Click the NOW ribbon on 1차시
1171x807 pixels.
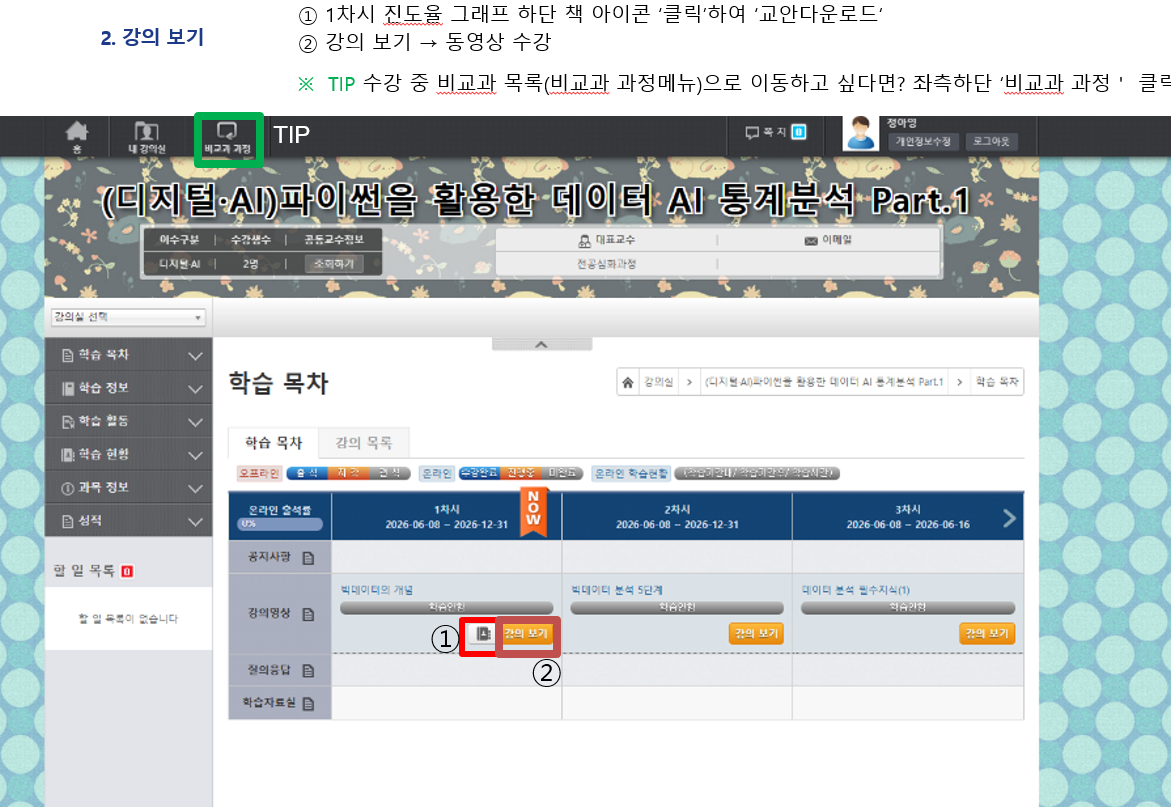click(x=533, y=511)
